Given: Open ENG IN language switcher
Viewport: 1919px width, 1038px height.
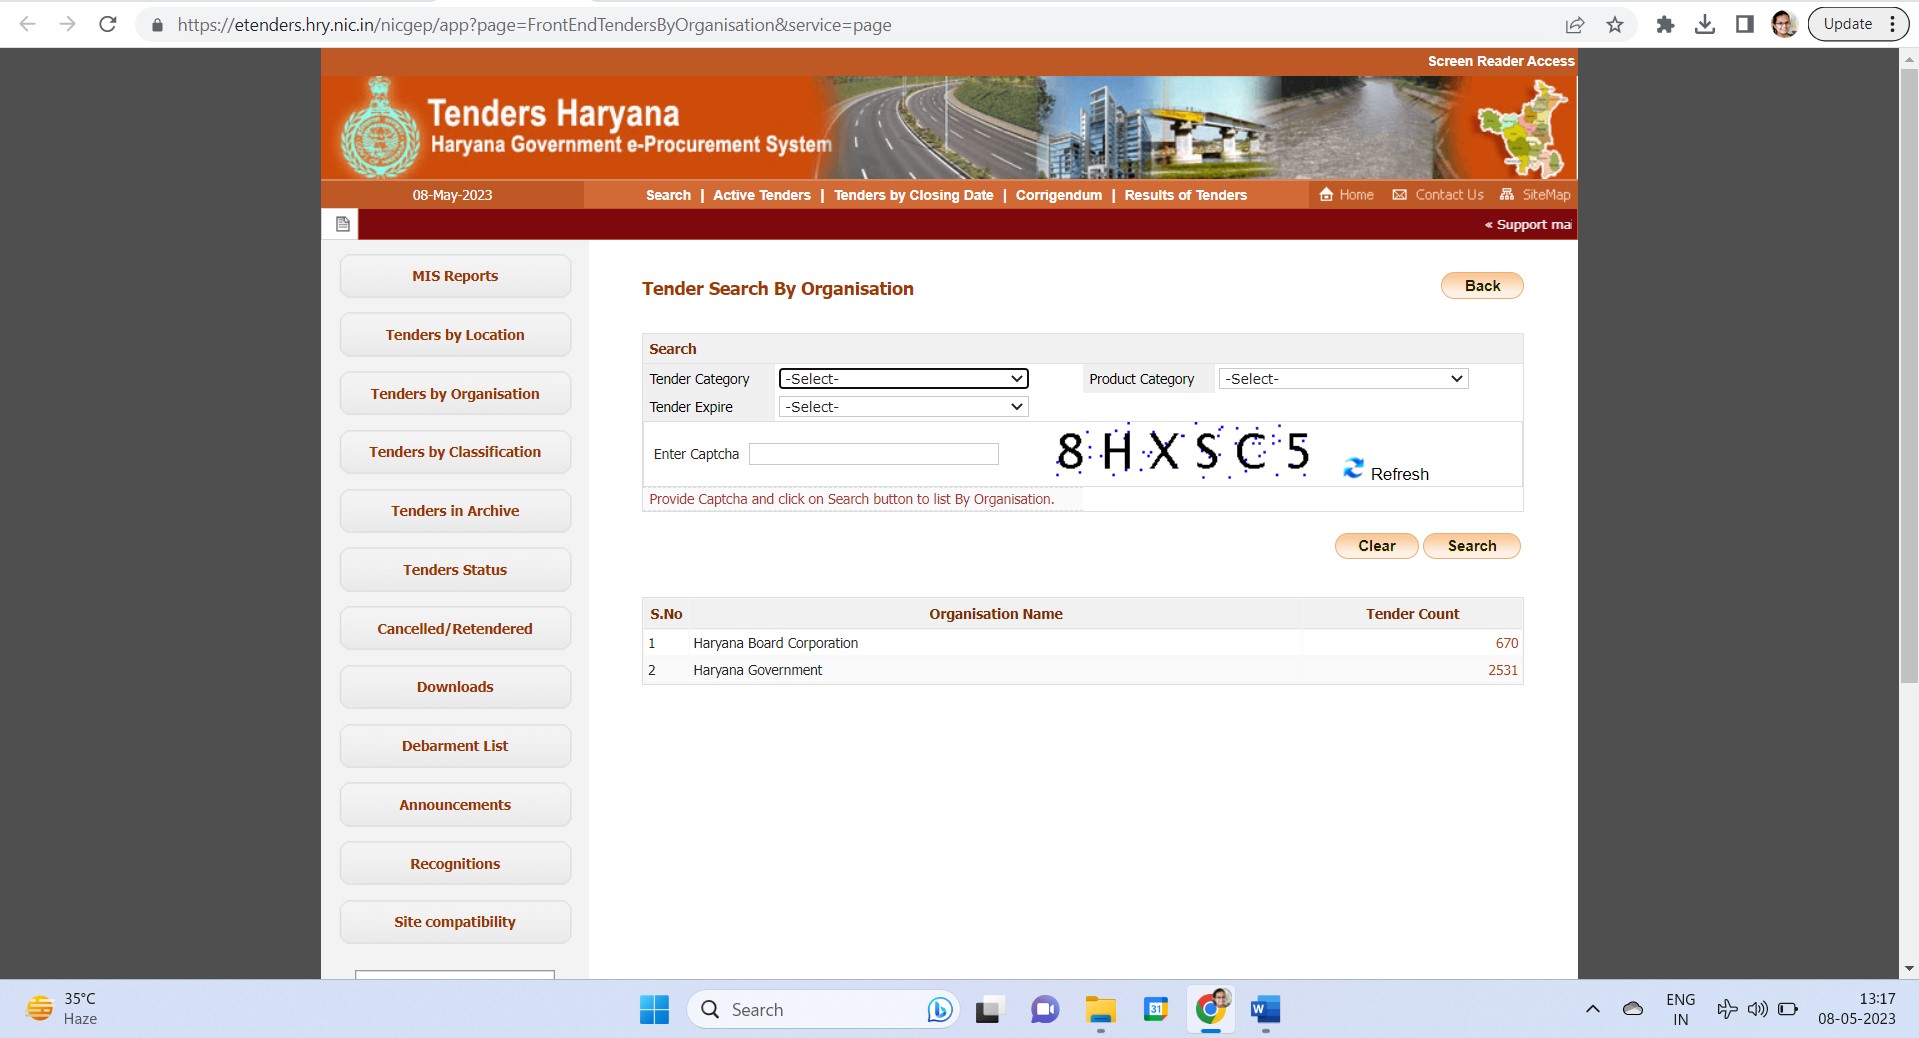Looking at the screenshot, I should (x=1680, y=1009).
